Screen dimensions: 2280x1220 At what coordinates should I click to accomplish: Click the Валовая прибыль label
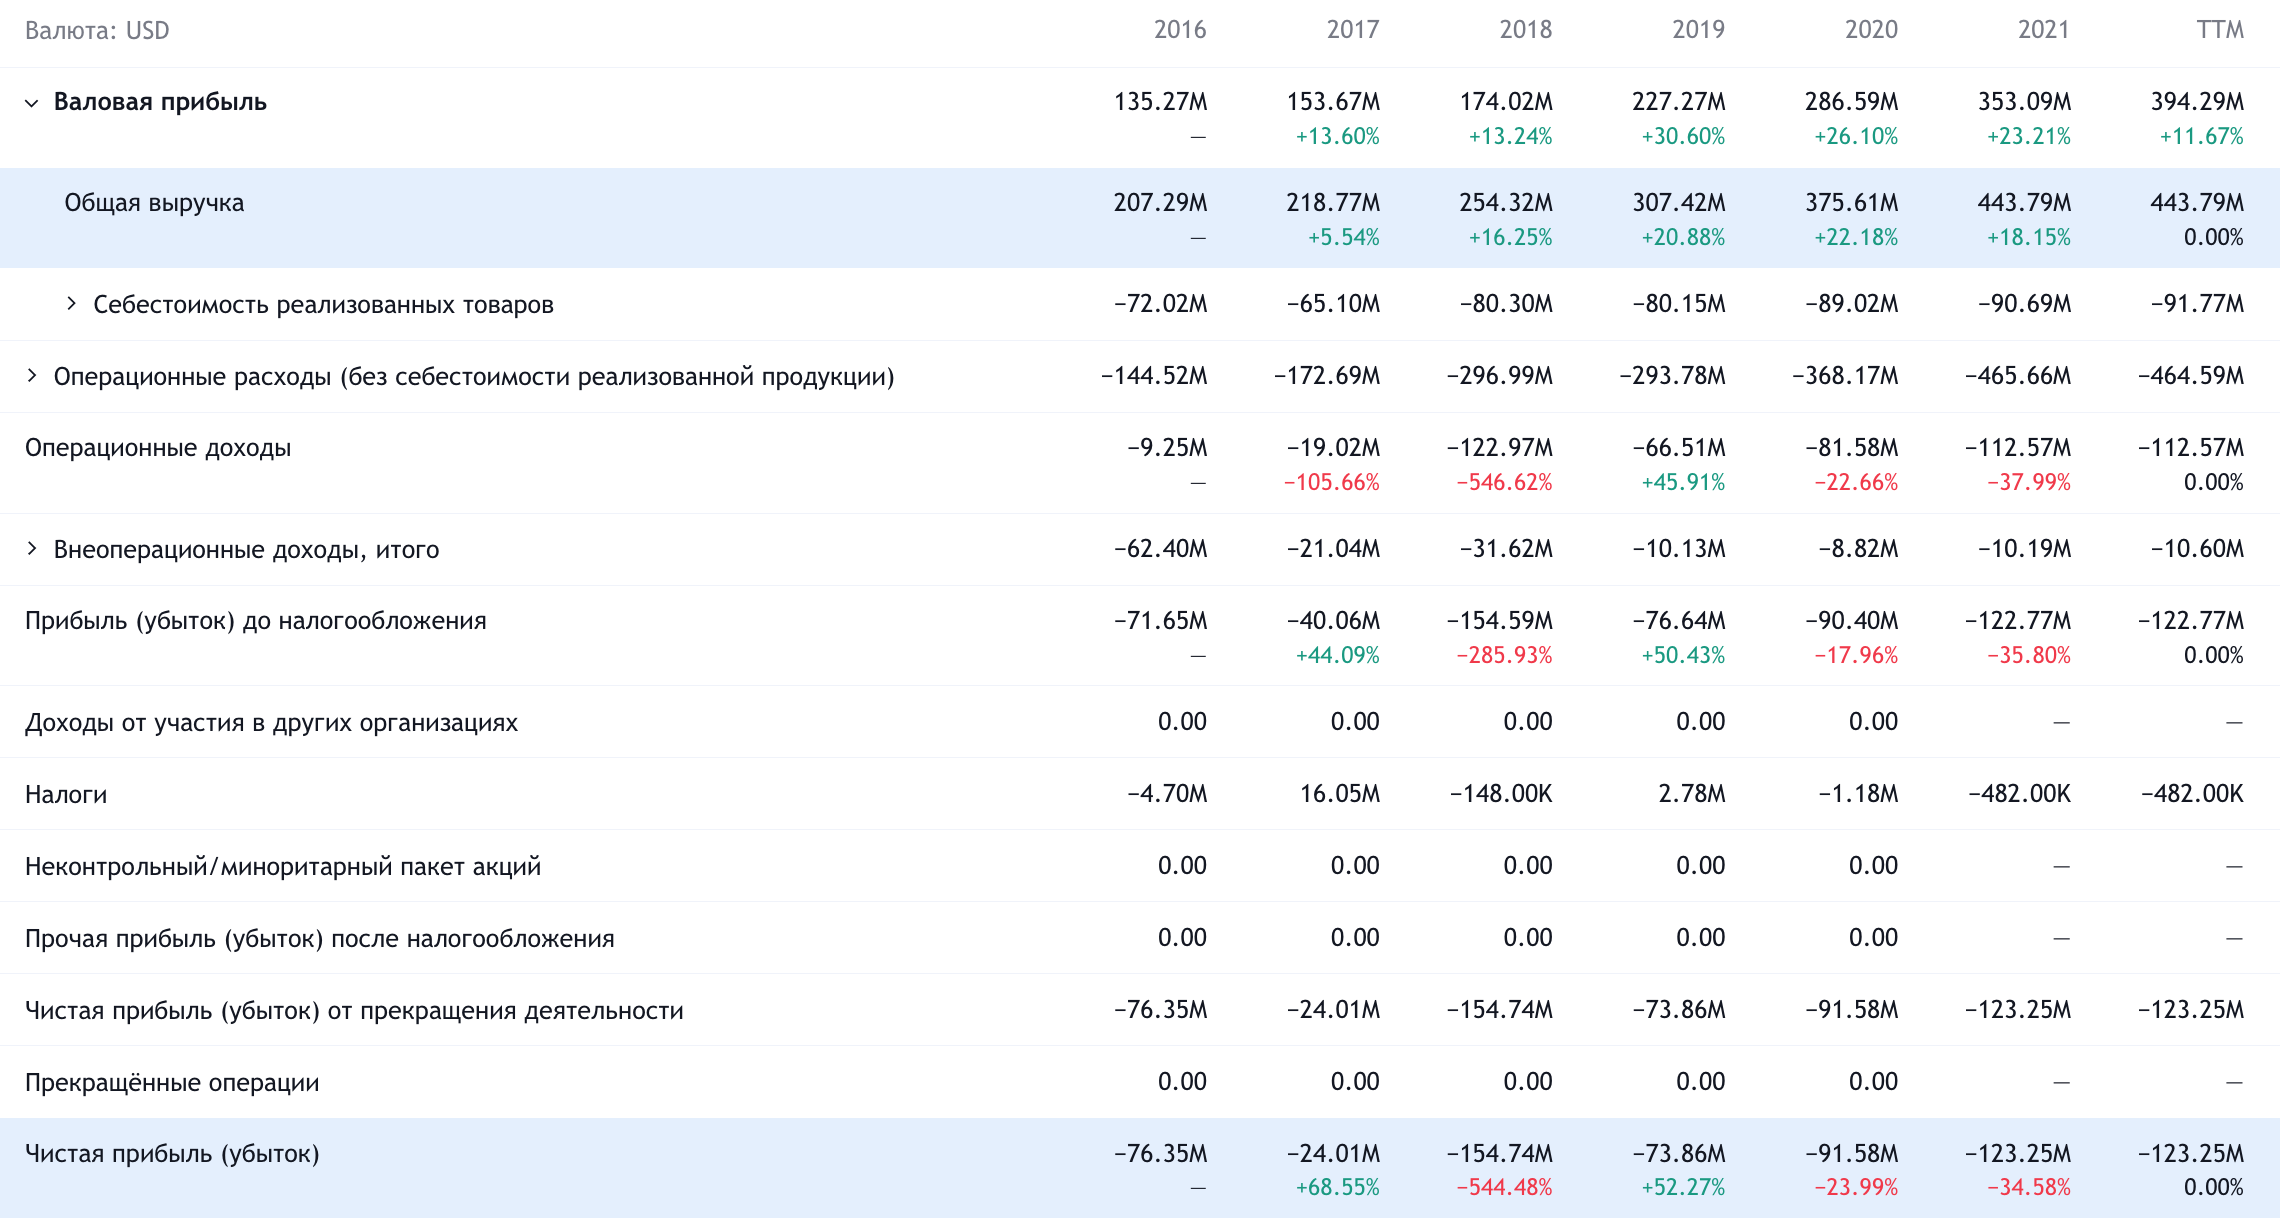pyautogui.click(x=160, y=102)
